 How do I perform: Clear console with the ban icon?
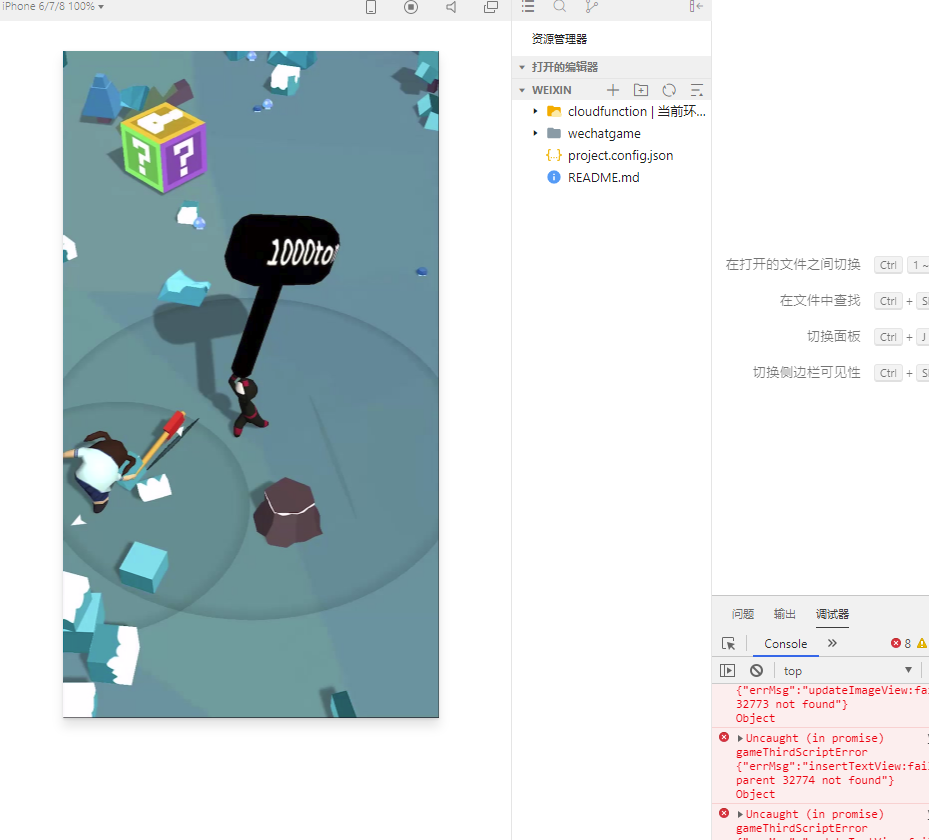tap(757, 671)
